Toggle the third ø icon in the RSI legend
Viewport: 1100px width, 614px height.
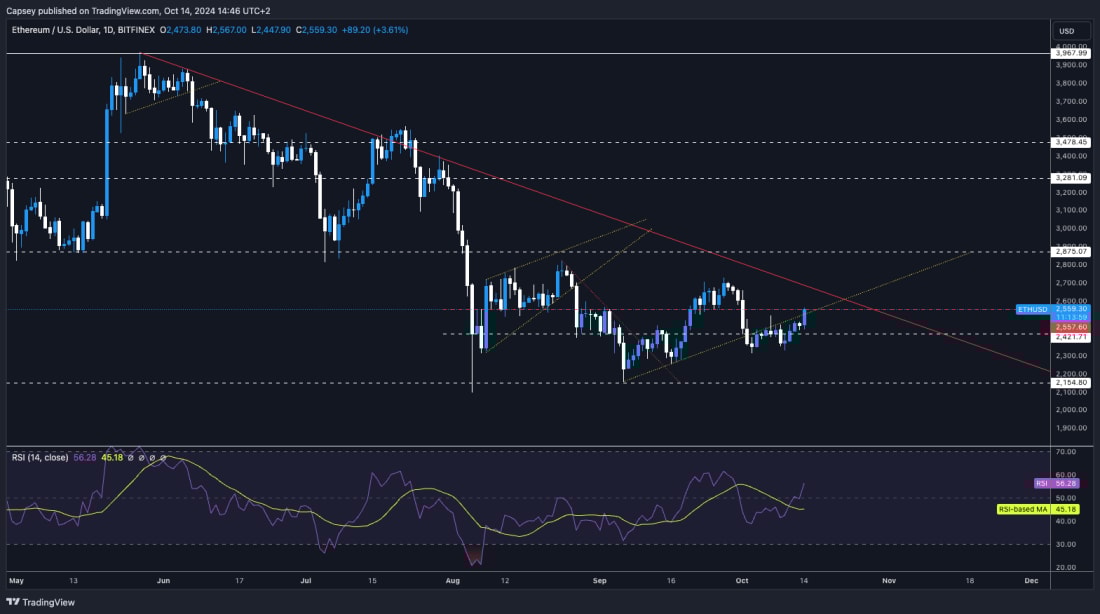tap(152, 457)
